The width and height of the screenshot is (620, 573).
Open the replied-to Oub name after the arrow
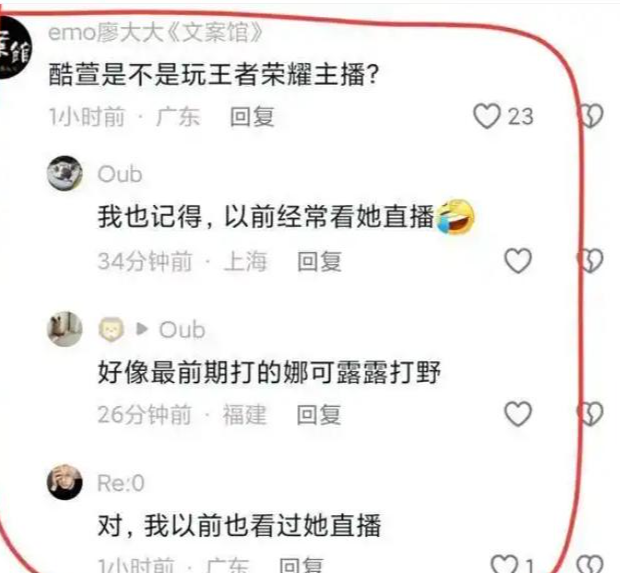(x=182, y=329)
